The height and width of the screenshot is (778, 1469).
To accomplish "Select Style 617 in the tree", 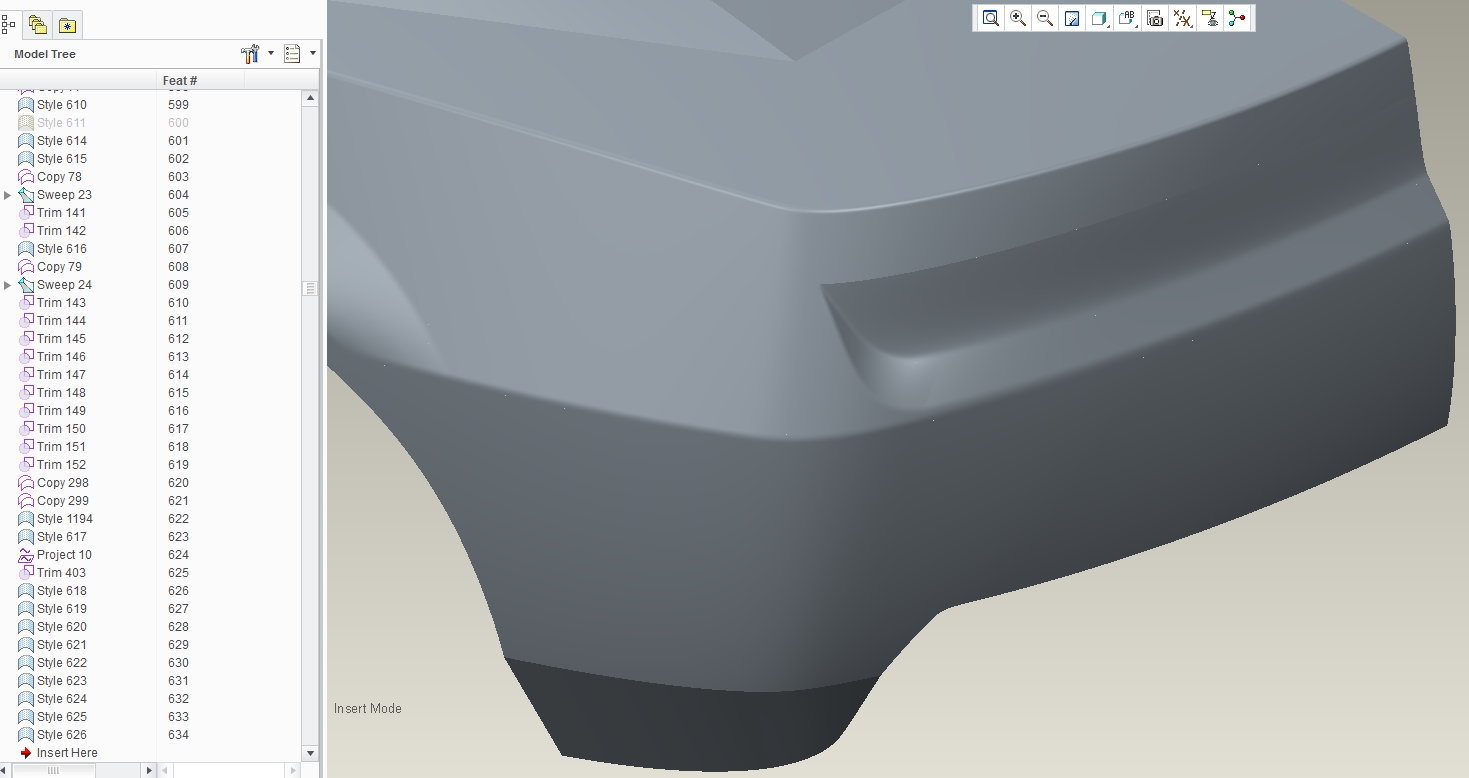I will coord(62,537).
